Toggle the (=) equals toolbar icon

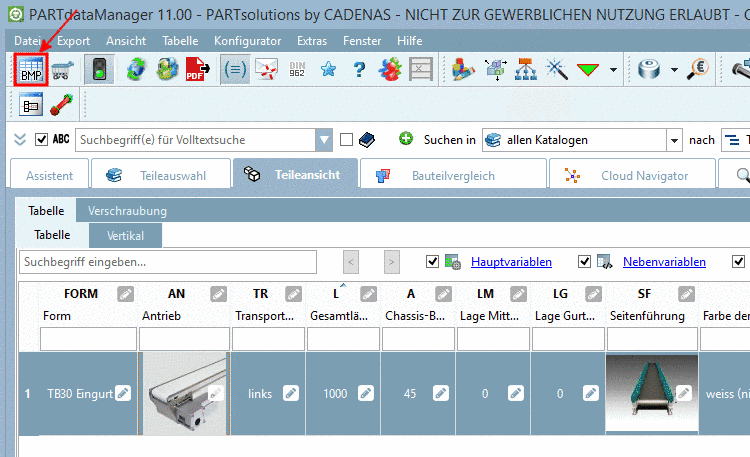click(235, 70)
